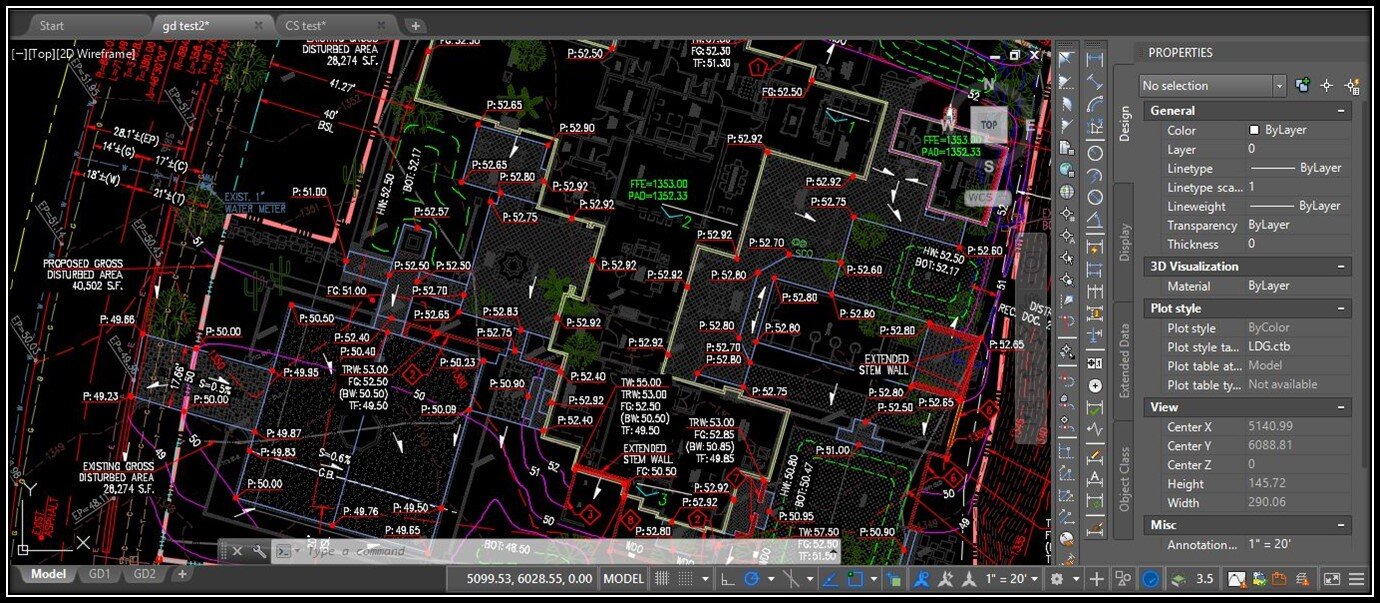
Task: Click the white Color ByLayer swatch
Action: 1254,130
